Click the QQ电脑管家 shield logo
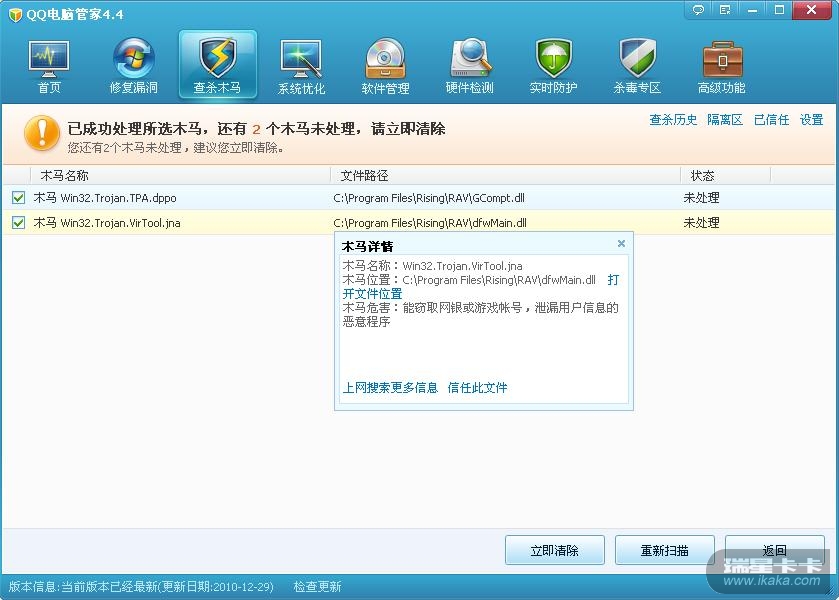 coord(15,14)
